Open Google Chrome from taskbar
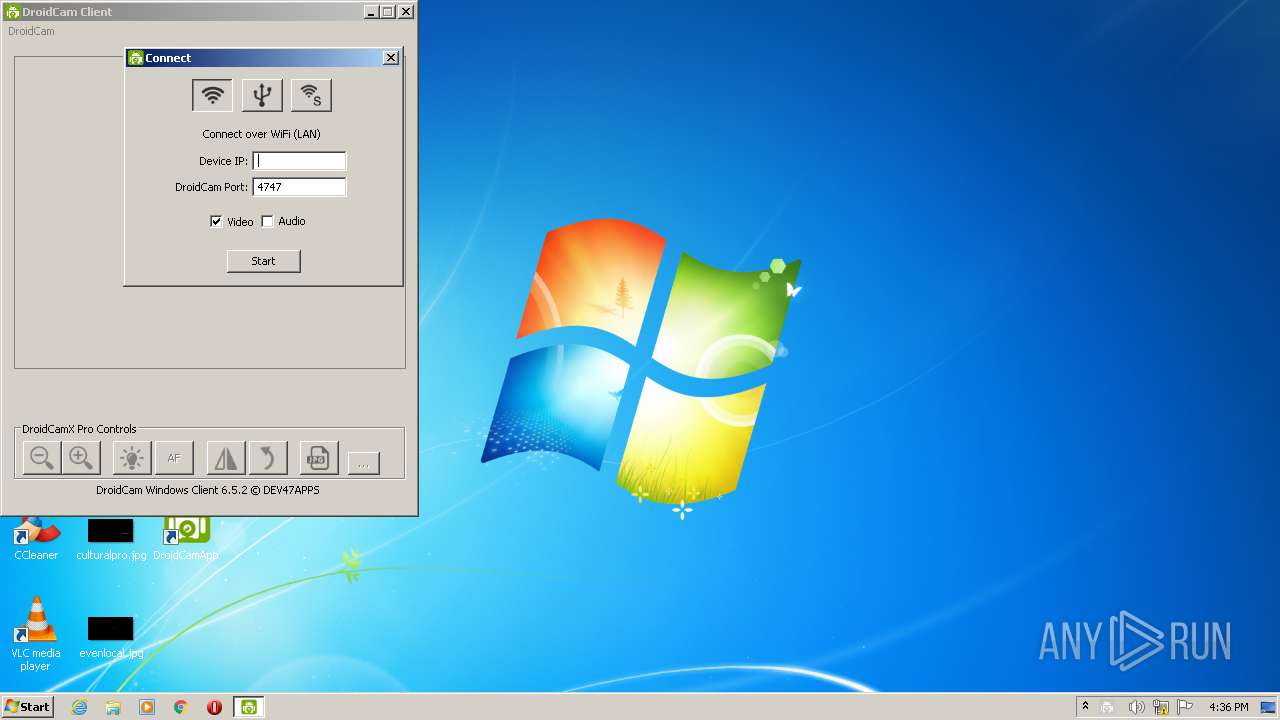The height and width of the screenshot is (720, 1280). [181, 707]
